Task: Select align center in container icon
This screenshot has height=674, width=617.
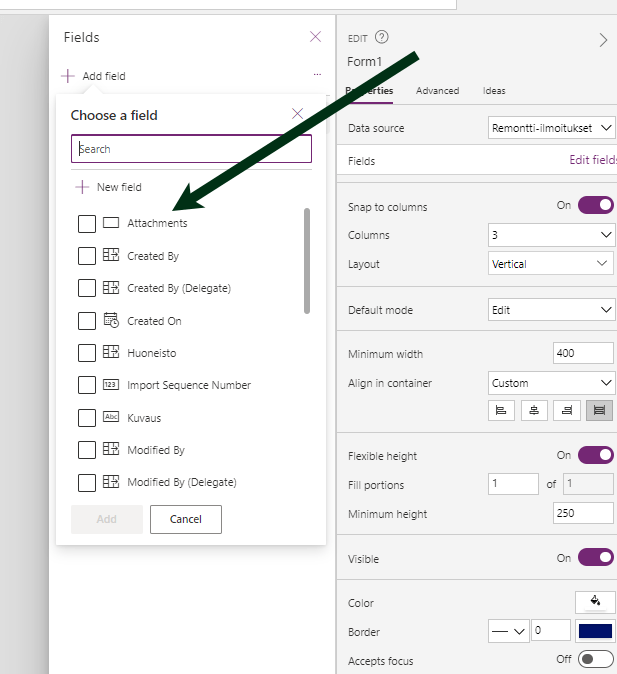Action: 534,410
